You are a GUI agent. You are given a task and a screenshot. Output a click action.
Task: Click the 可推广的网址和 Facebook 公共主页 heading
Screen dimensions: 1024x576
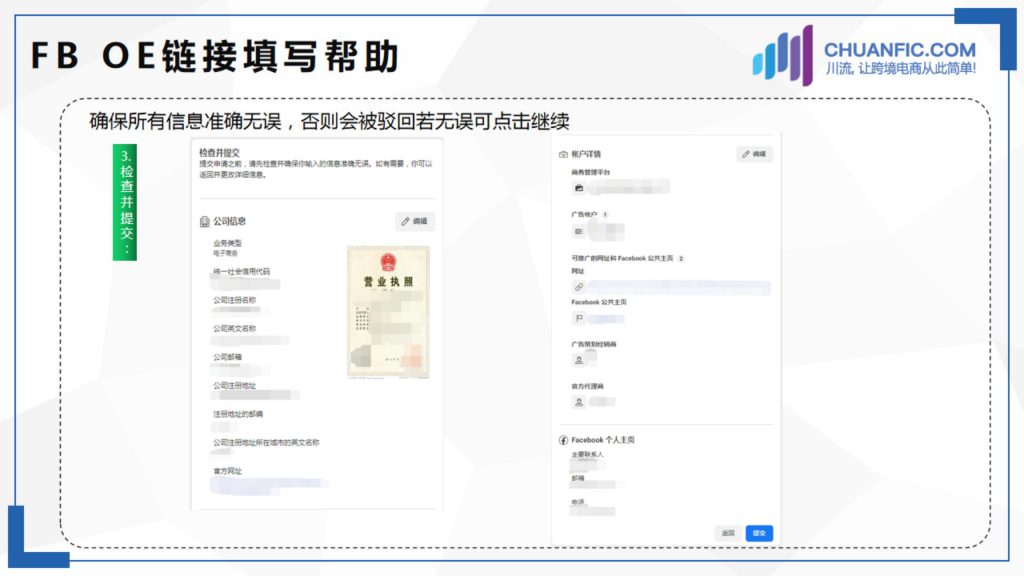622,259
